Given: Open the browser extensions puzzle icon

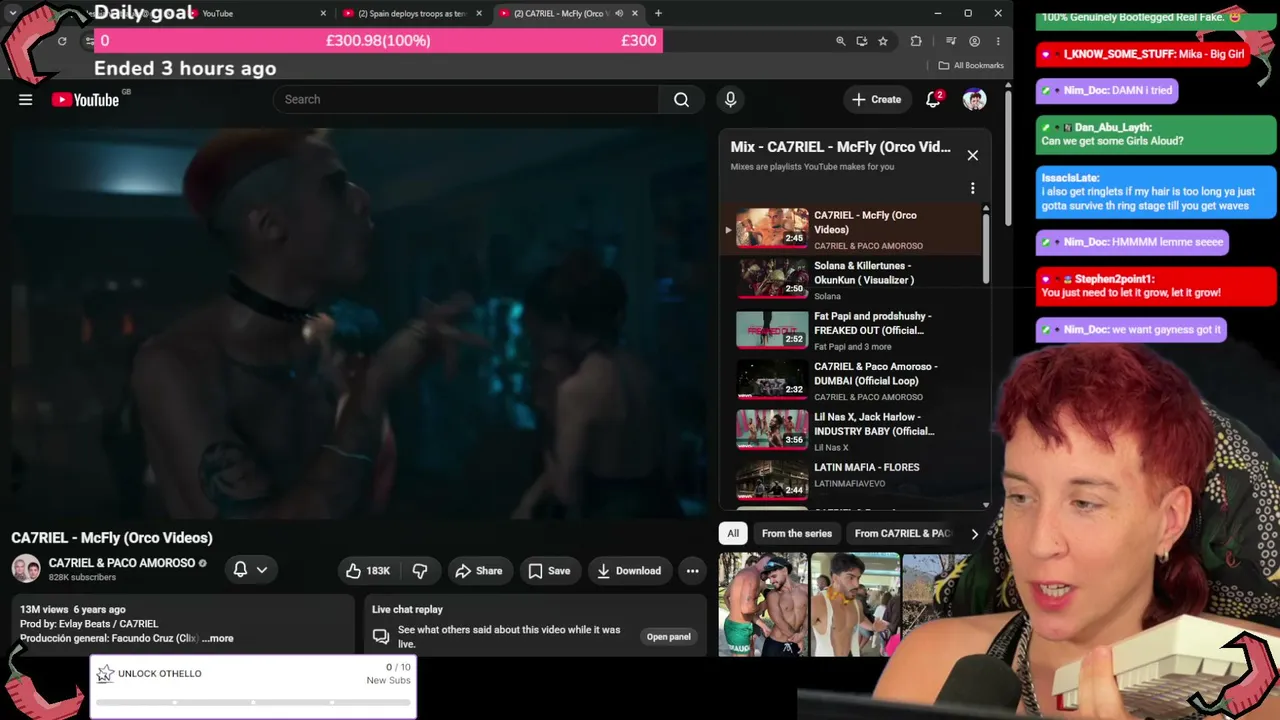Looking at the screenshot, I should point(916,41).
